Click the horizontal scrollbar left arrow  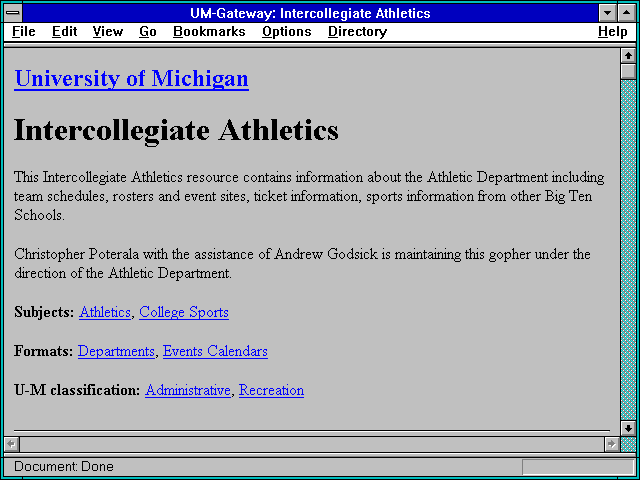[x=11, y=444]
